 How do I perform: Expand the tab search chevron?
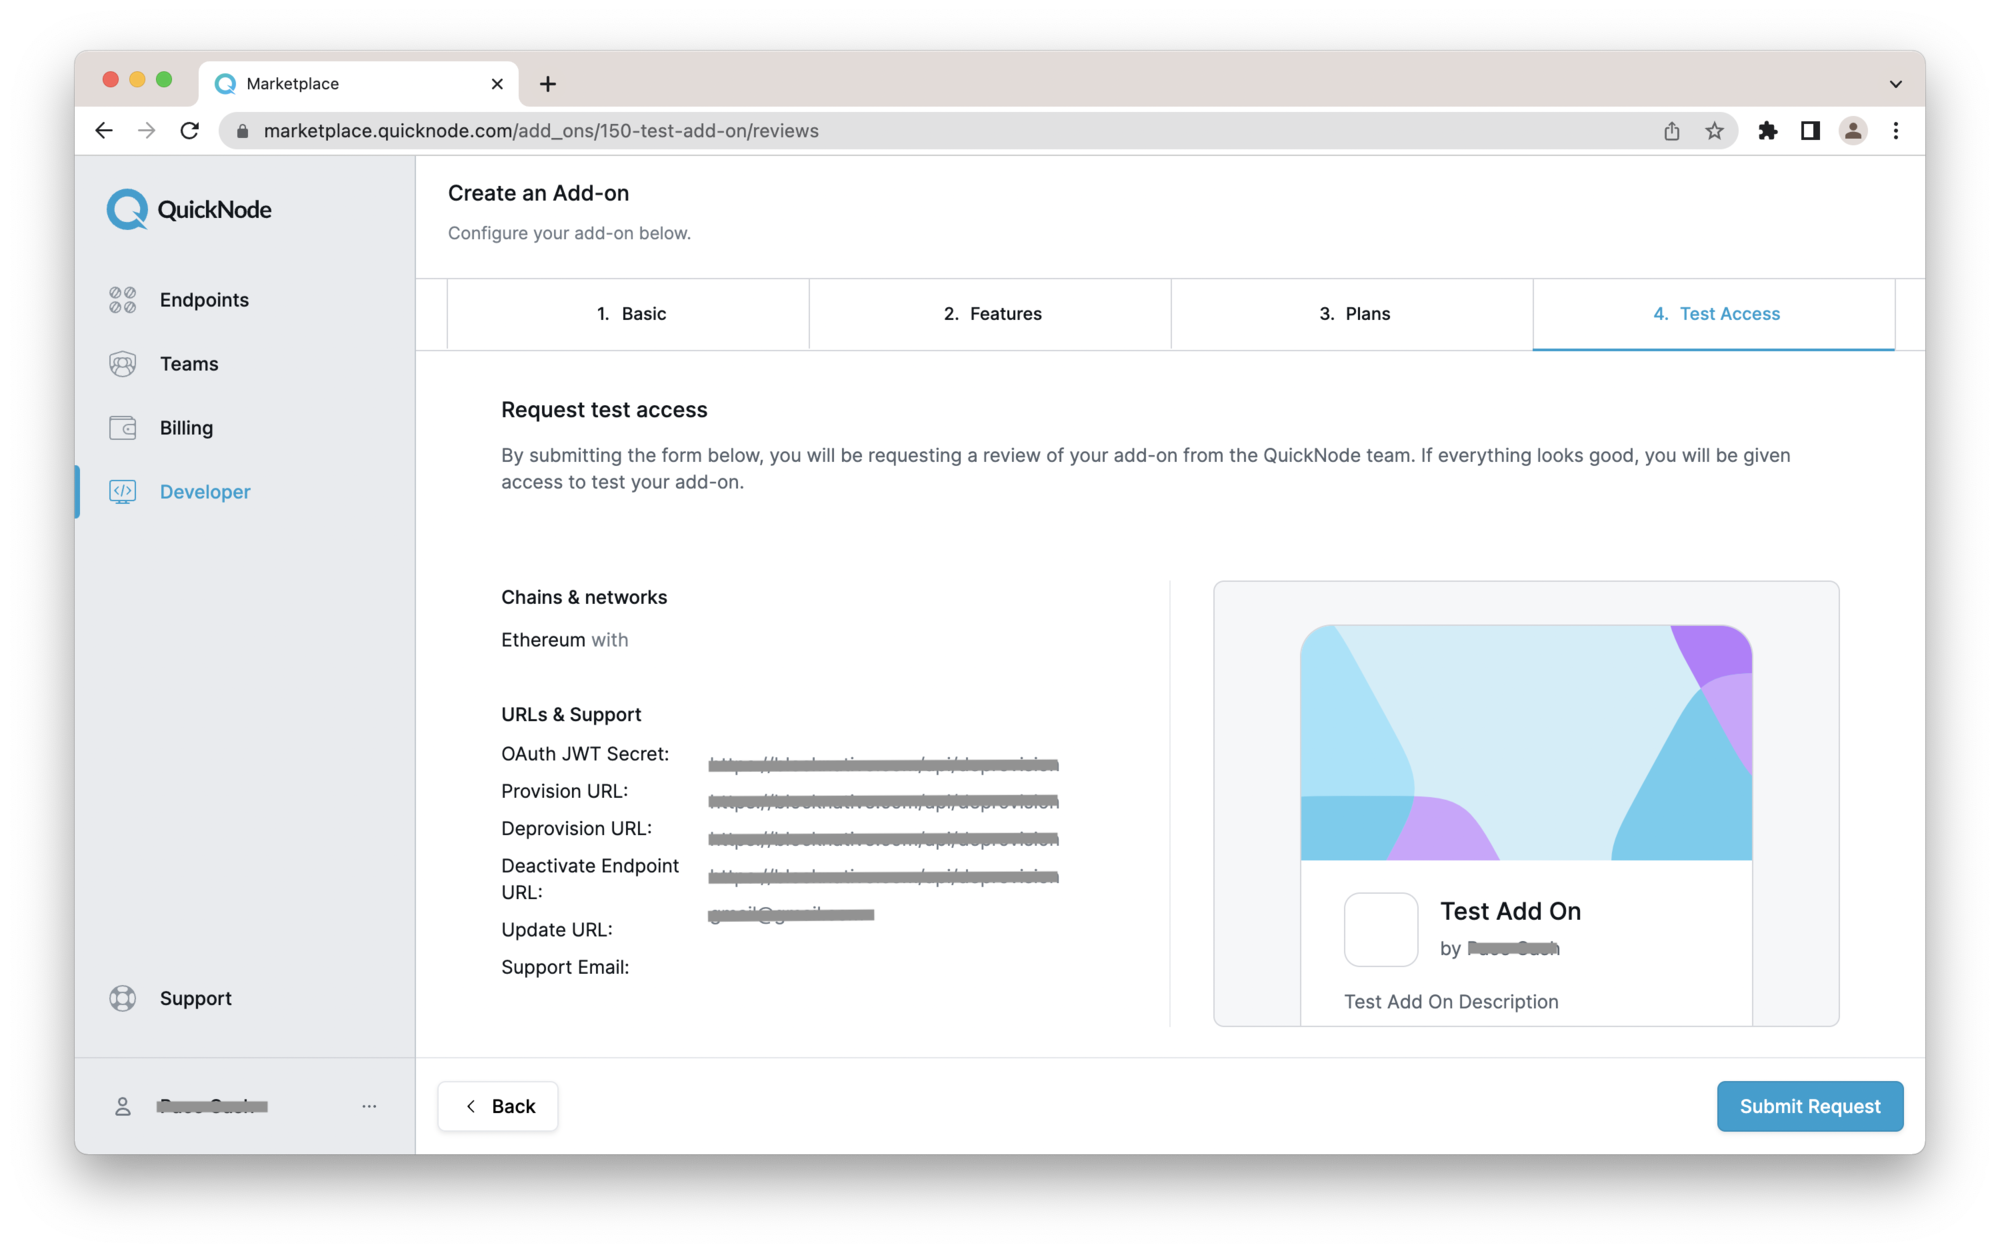pos(1896,84)
